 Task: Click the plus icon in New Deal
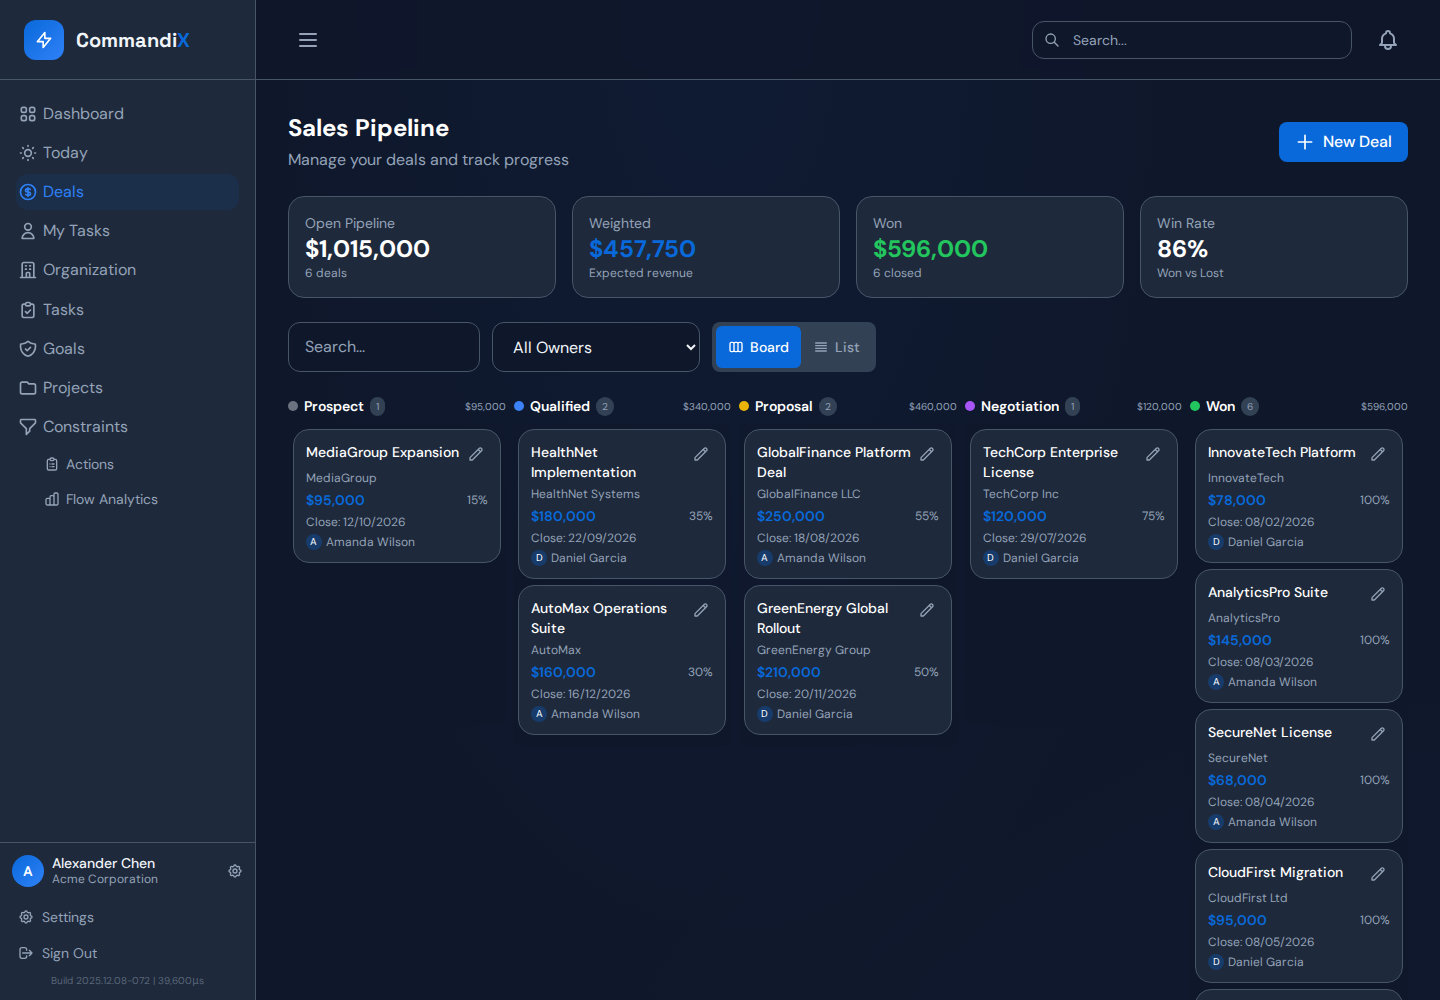(1305, 142)
